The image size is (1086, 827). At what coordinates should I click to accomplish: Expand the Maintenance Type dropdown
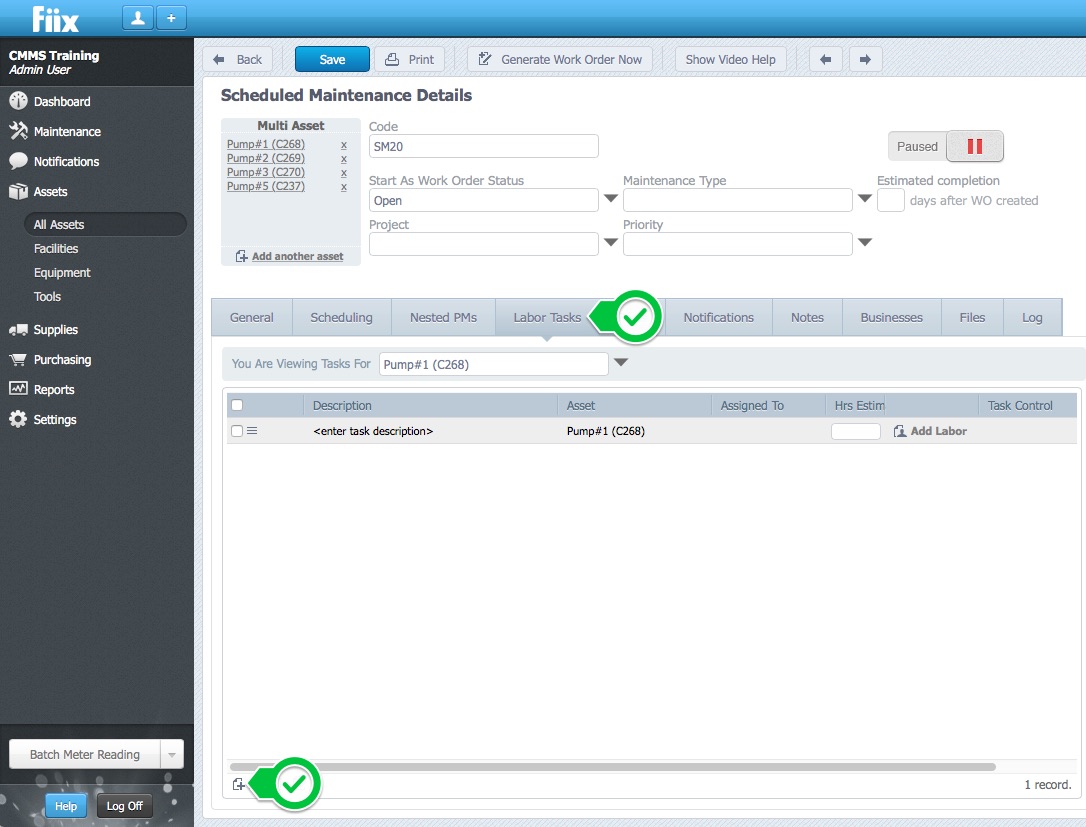(x=864, y=199)
